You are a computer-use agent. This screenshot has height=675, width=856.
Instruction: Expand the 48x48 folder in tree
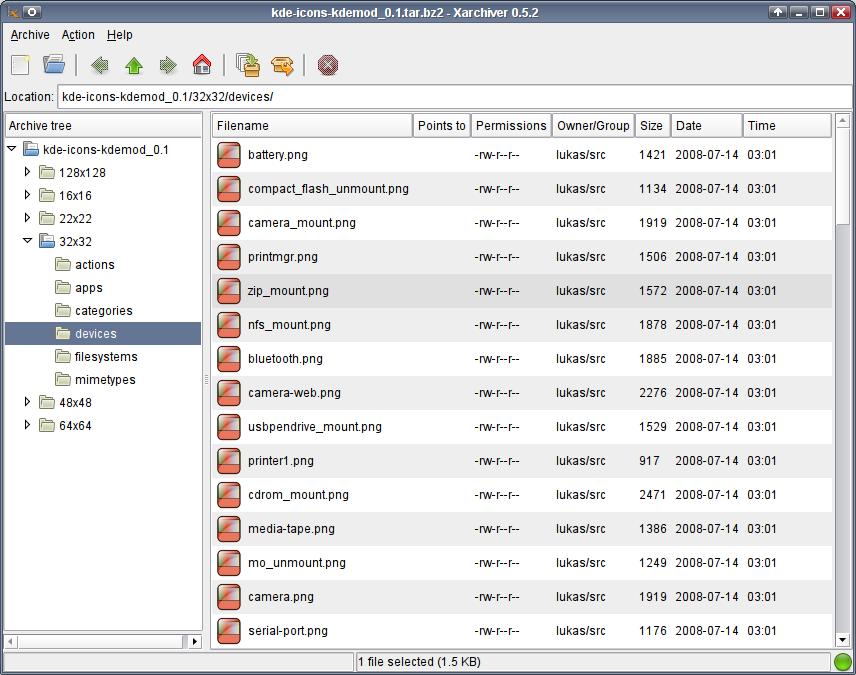point(28,402)
